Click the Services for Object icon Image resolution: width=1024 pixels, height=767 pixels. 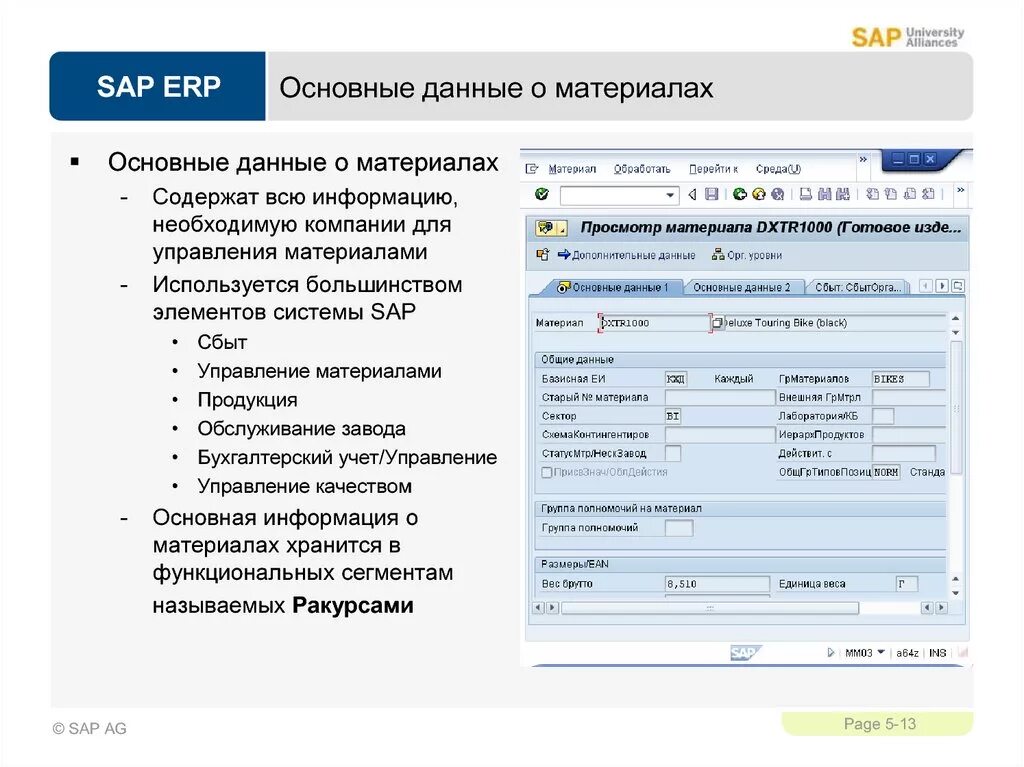(545, 228)
